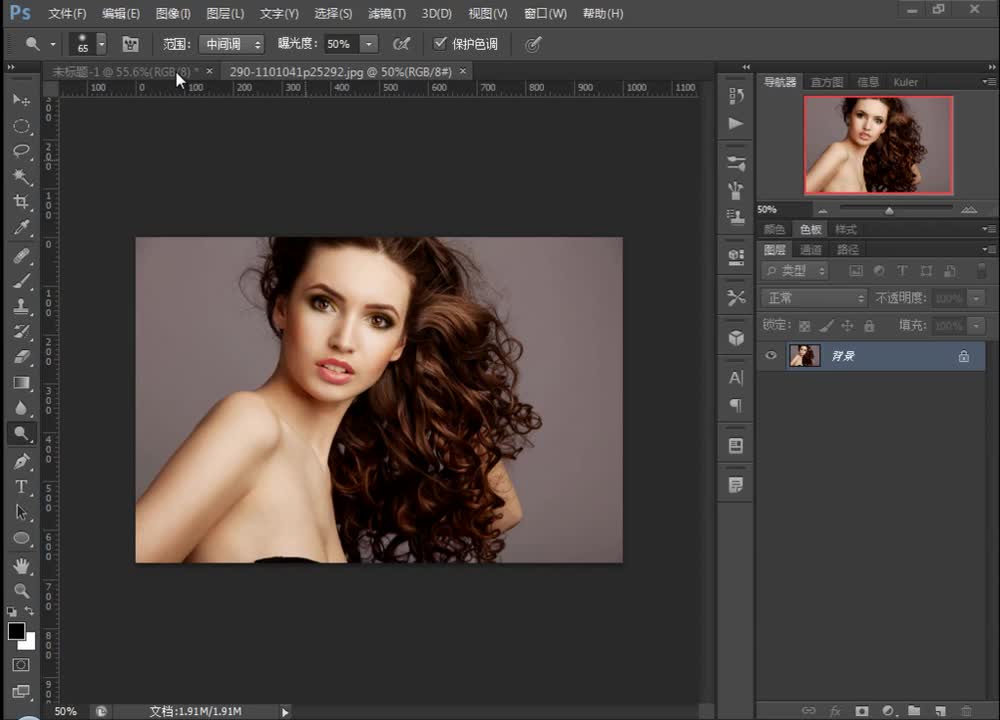Hide the 背景 layer with eye icon

771,356
